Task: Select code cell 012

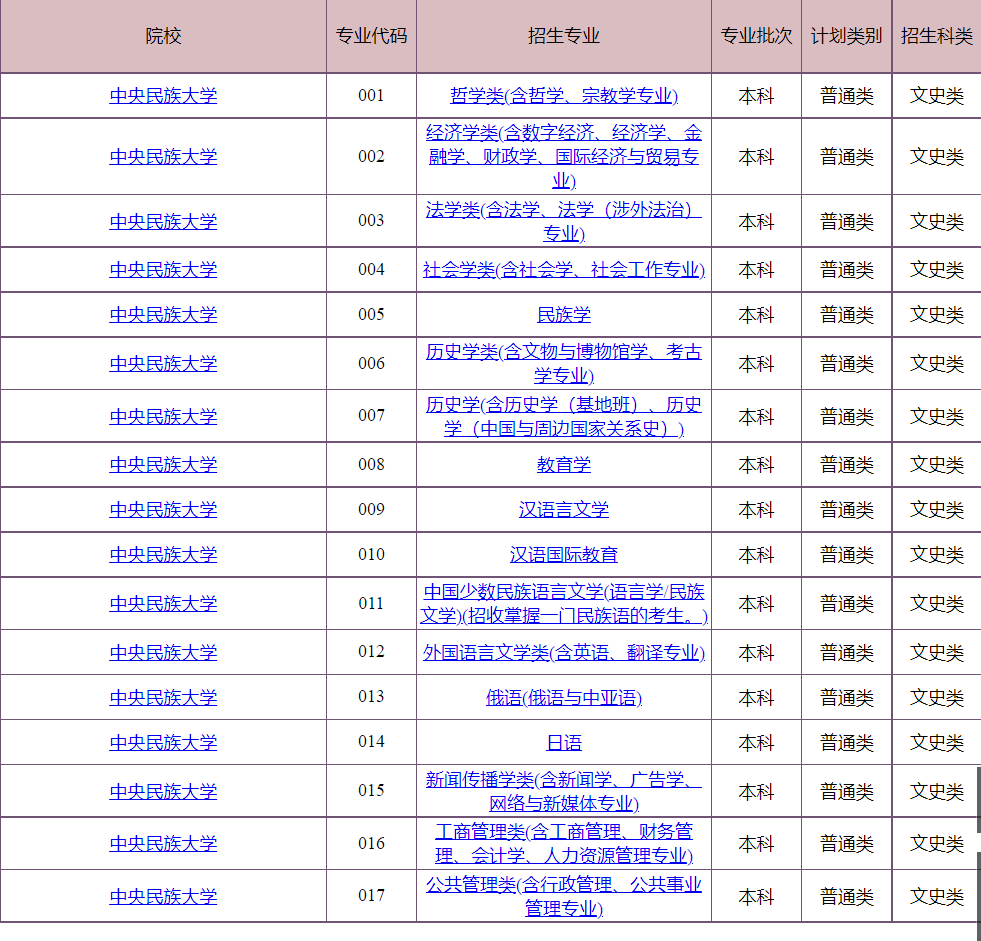Action: [372, 652]
